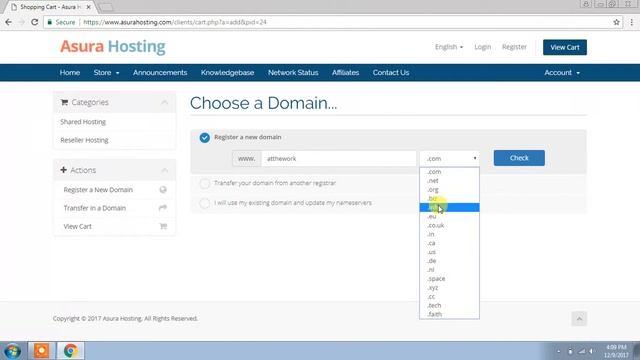Click the Categories shopping cart icon
The height and width of the screenshot is (360, 640).
point(64,102)
